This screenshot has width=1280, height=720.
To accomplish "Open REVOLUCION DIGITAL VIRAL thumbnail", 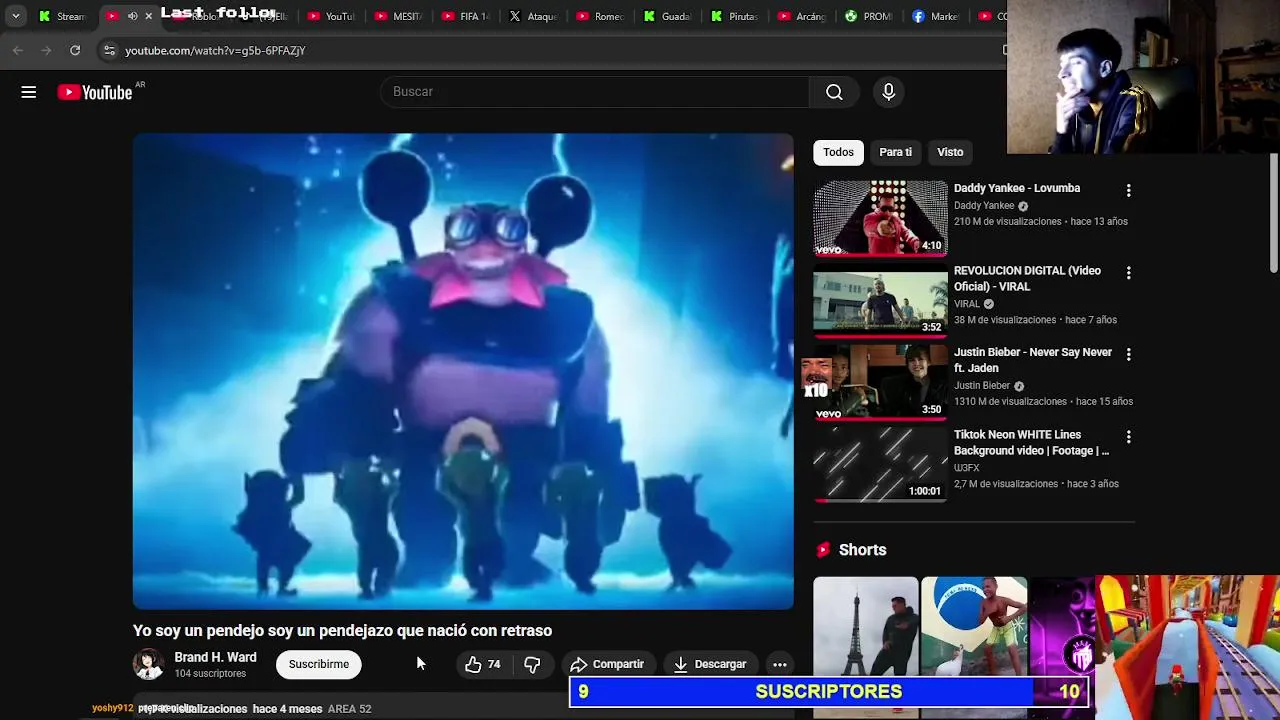I will click(x=880, y=300).
